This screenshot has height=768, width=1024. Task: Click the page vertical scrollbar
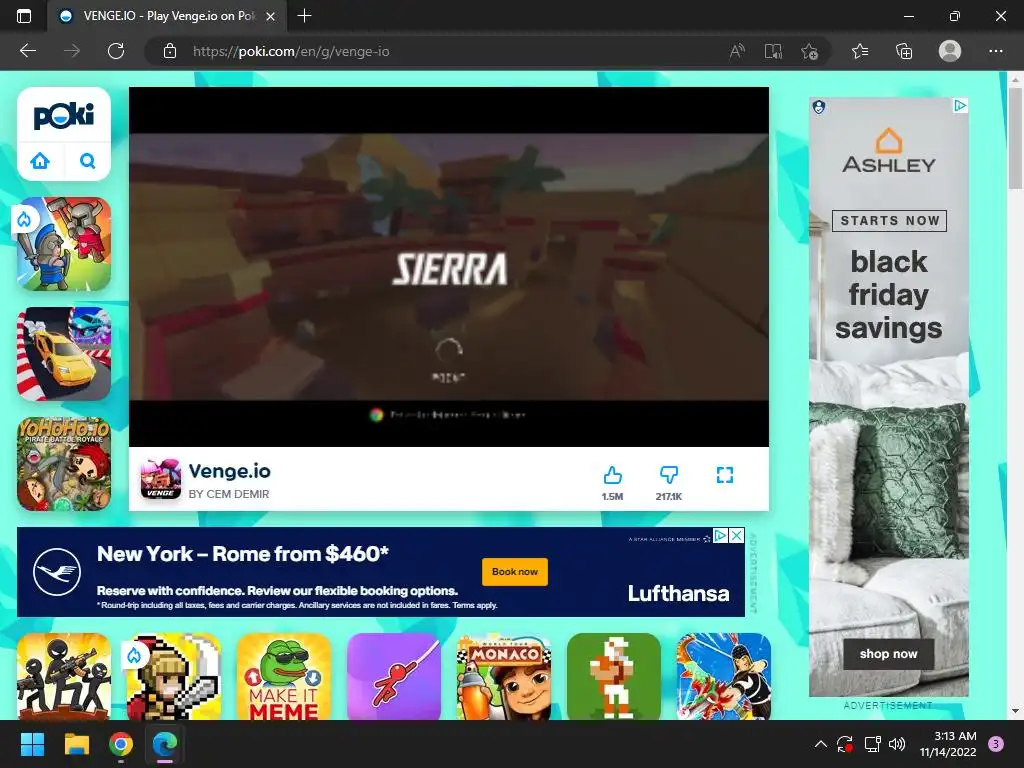[x=1015, y=137]
